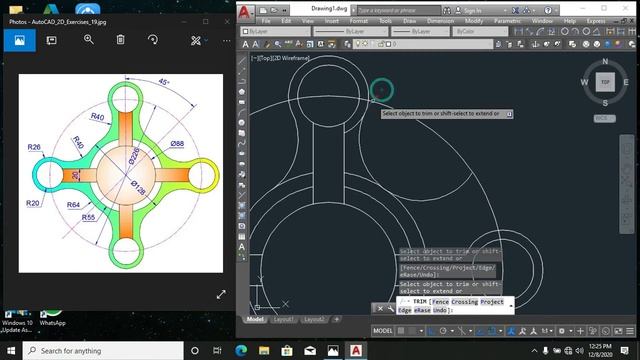Select the Circle draw tool

point(242,122)
